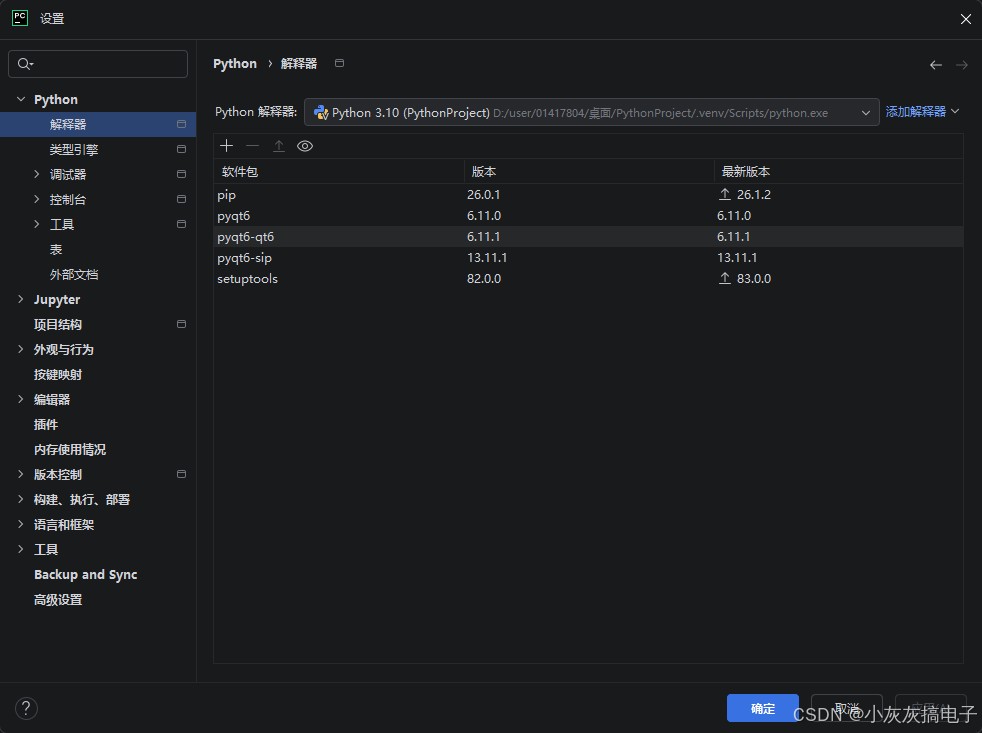The image size is (982, 733).
Task: Click the search magnifier icon
Action: click(x=24, y=64)
